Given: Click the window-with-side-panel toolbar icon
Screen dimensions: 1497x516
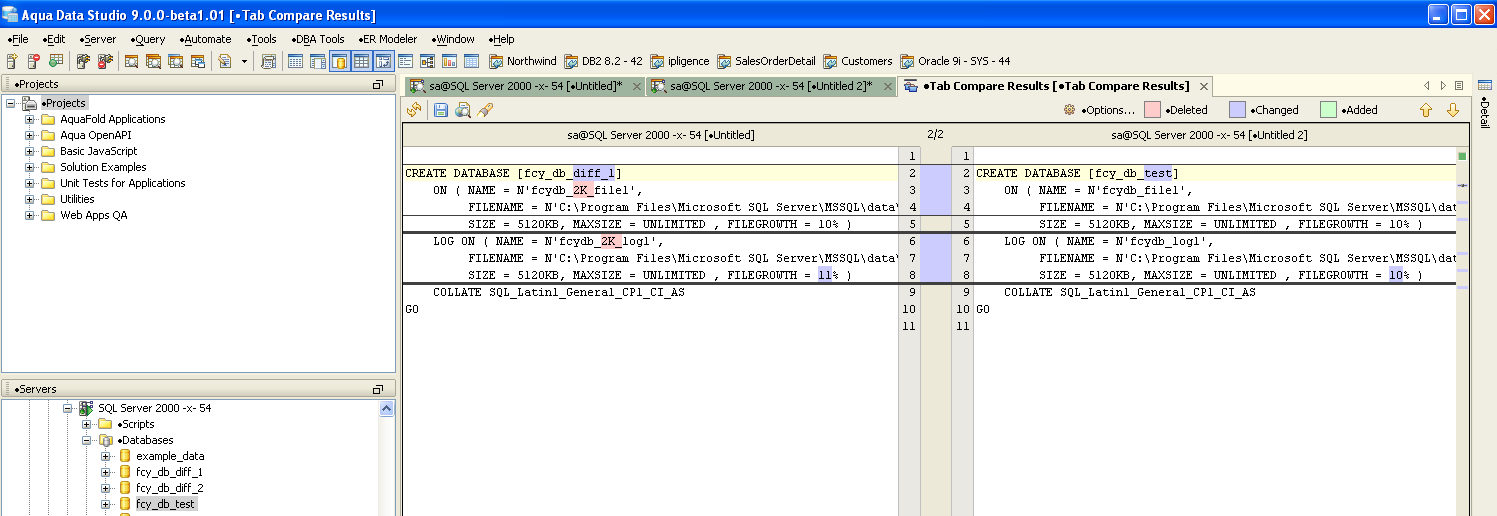Looking at the screenshot, I should pos(317,61).
